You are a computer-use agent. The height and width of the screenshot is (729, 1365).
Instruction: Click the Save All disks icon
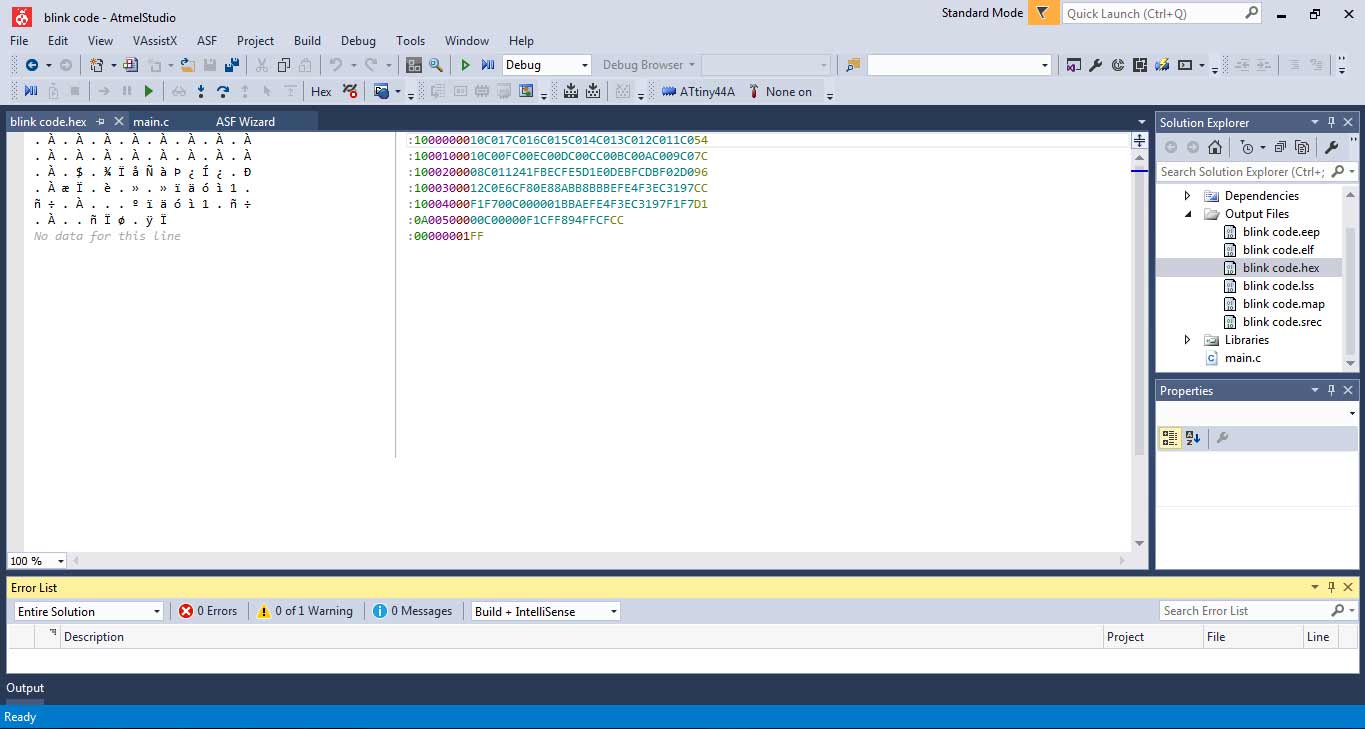click(232, 65)
